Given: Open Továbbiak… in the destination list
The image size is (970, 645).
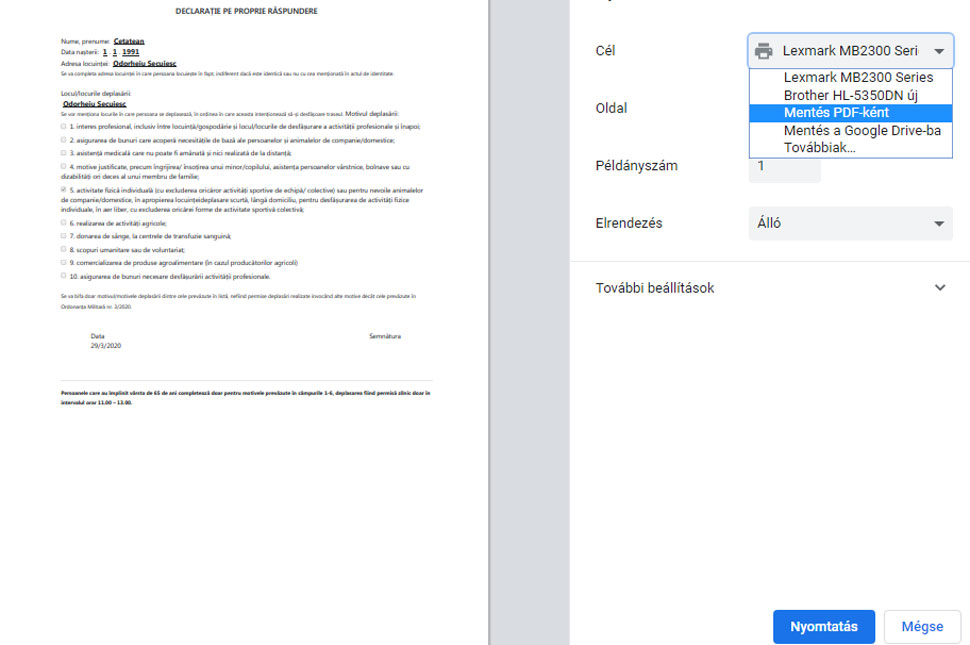Looking at the screenshot, I should tap(819, 147).
